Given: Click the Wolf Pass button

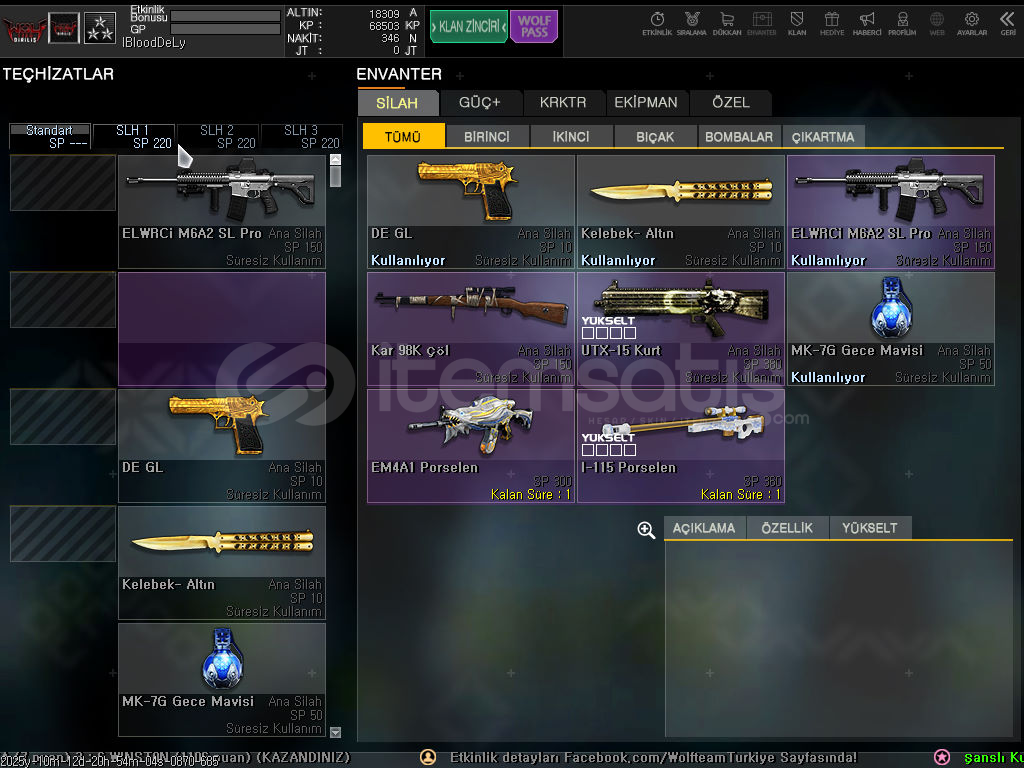Looking at the screenshot, I should (534, 27).
